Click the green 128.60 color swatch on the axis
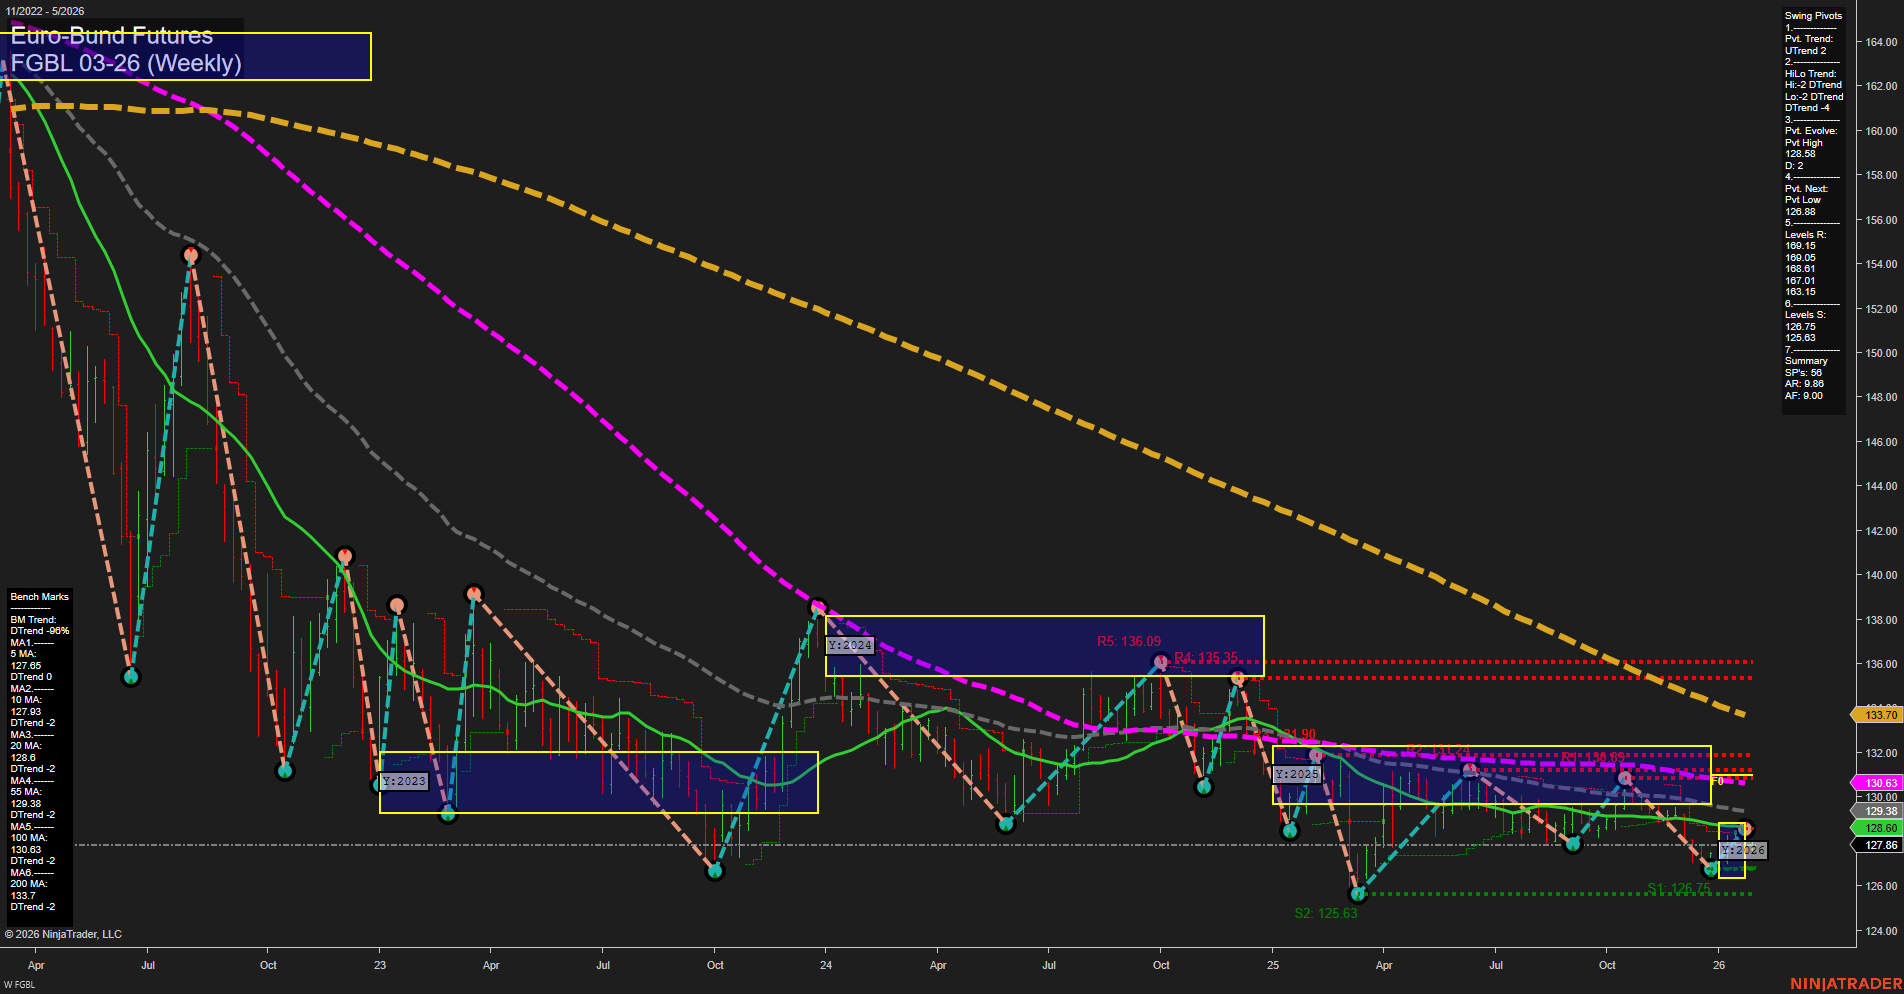This screenshot has width=1904, height=994. coord(1878,828)
